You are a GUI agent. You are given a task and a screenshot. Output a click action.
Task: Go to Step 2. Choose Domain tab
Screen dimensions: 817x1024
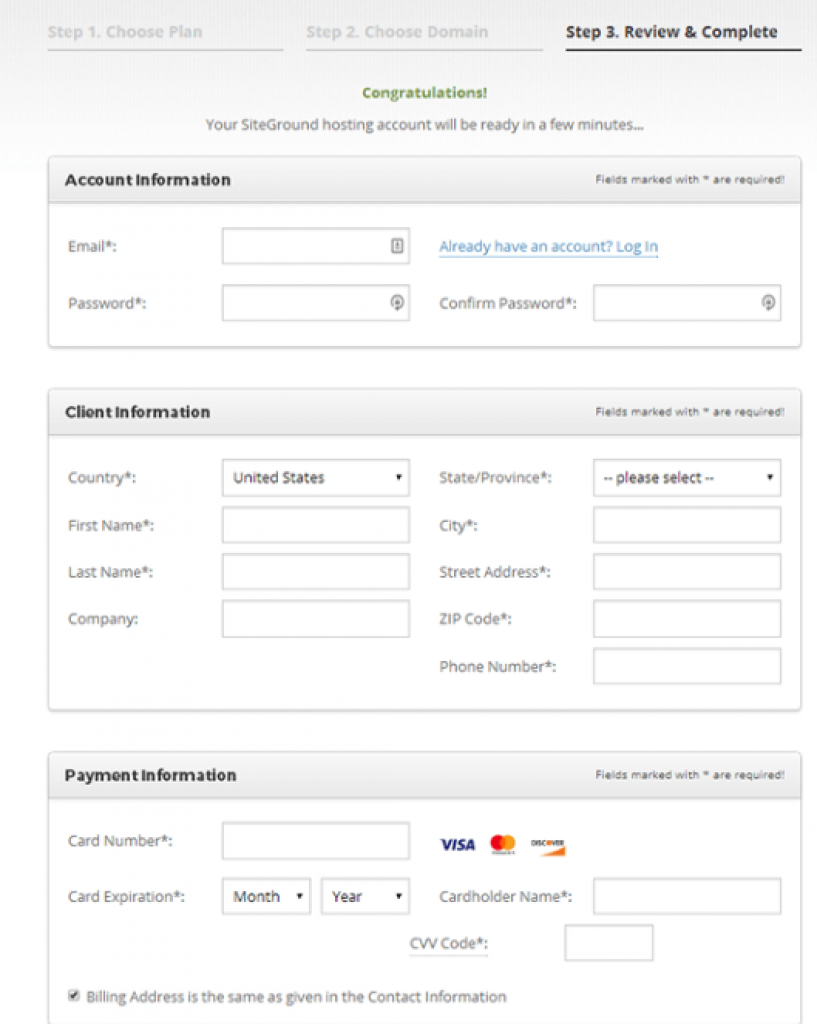pyautogui.click(x=397, y=32)
